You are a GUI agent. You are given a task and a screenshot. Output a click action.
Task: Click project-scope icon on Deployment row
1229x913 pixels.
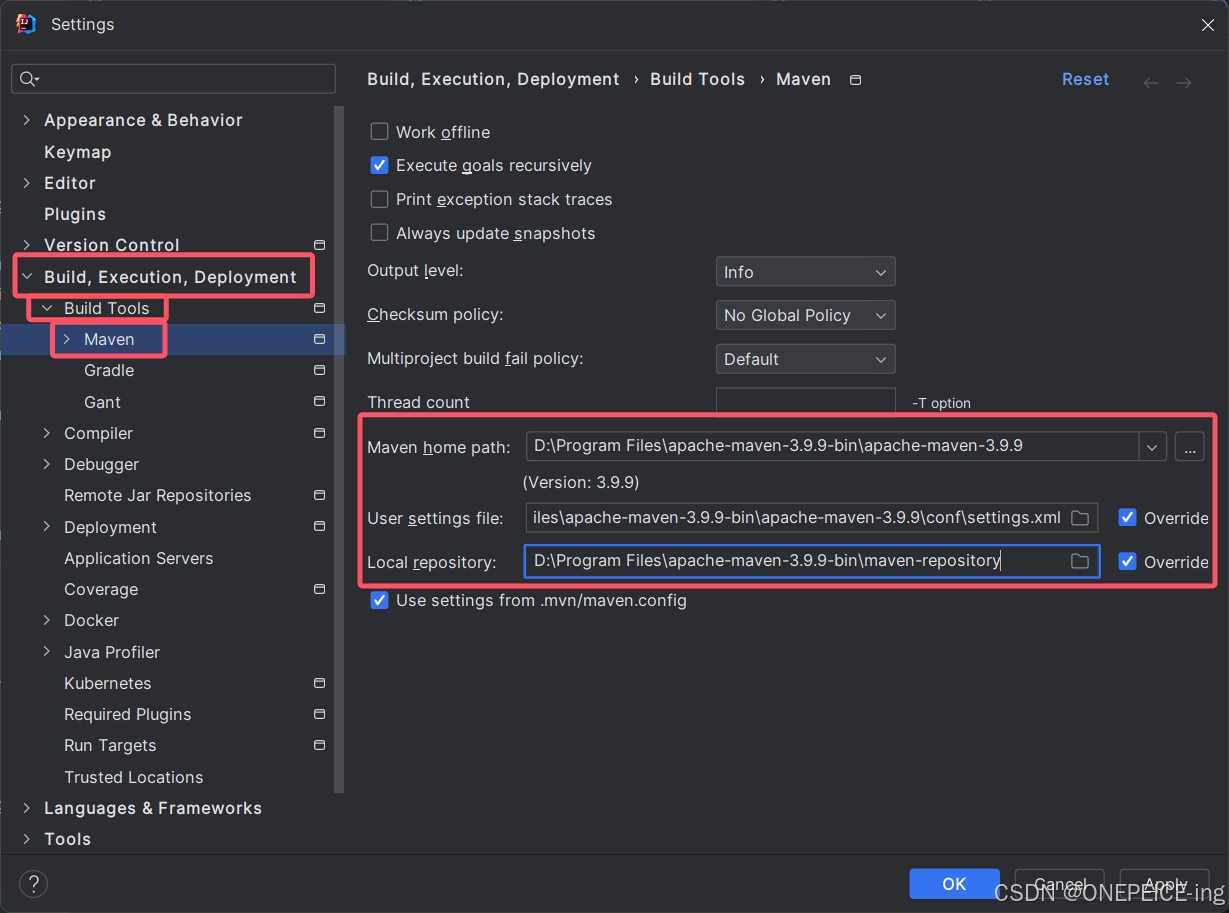click(x=319, y=527)
